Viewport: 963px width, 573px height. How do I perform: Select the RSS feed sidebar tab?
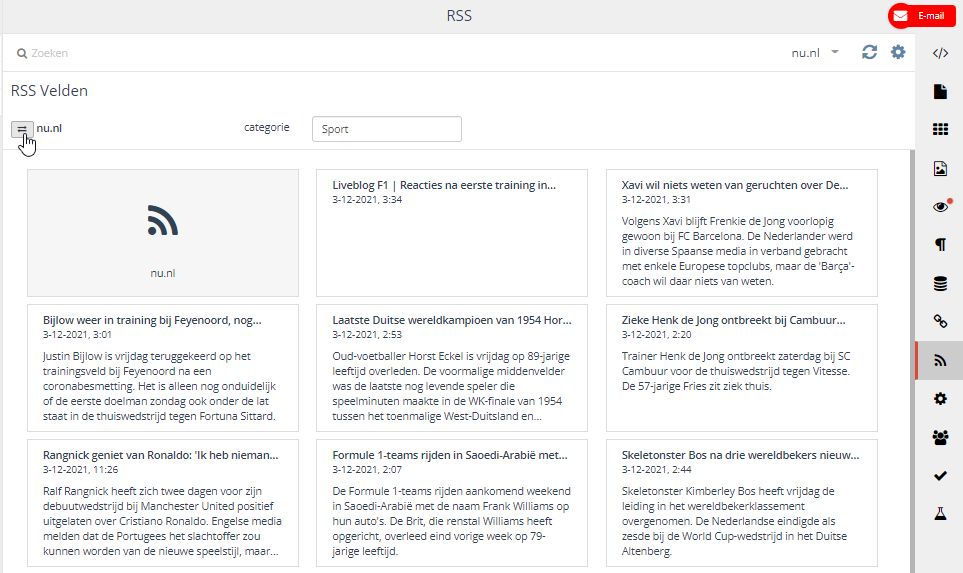click(939, 360)
